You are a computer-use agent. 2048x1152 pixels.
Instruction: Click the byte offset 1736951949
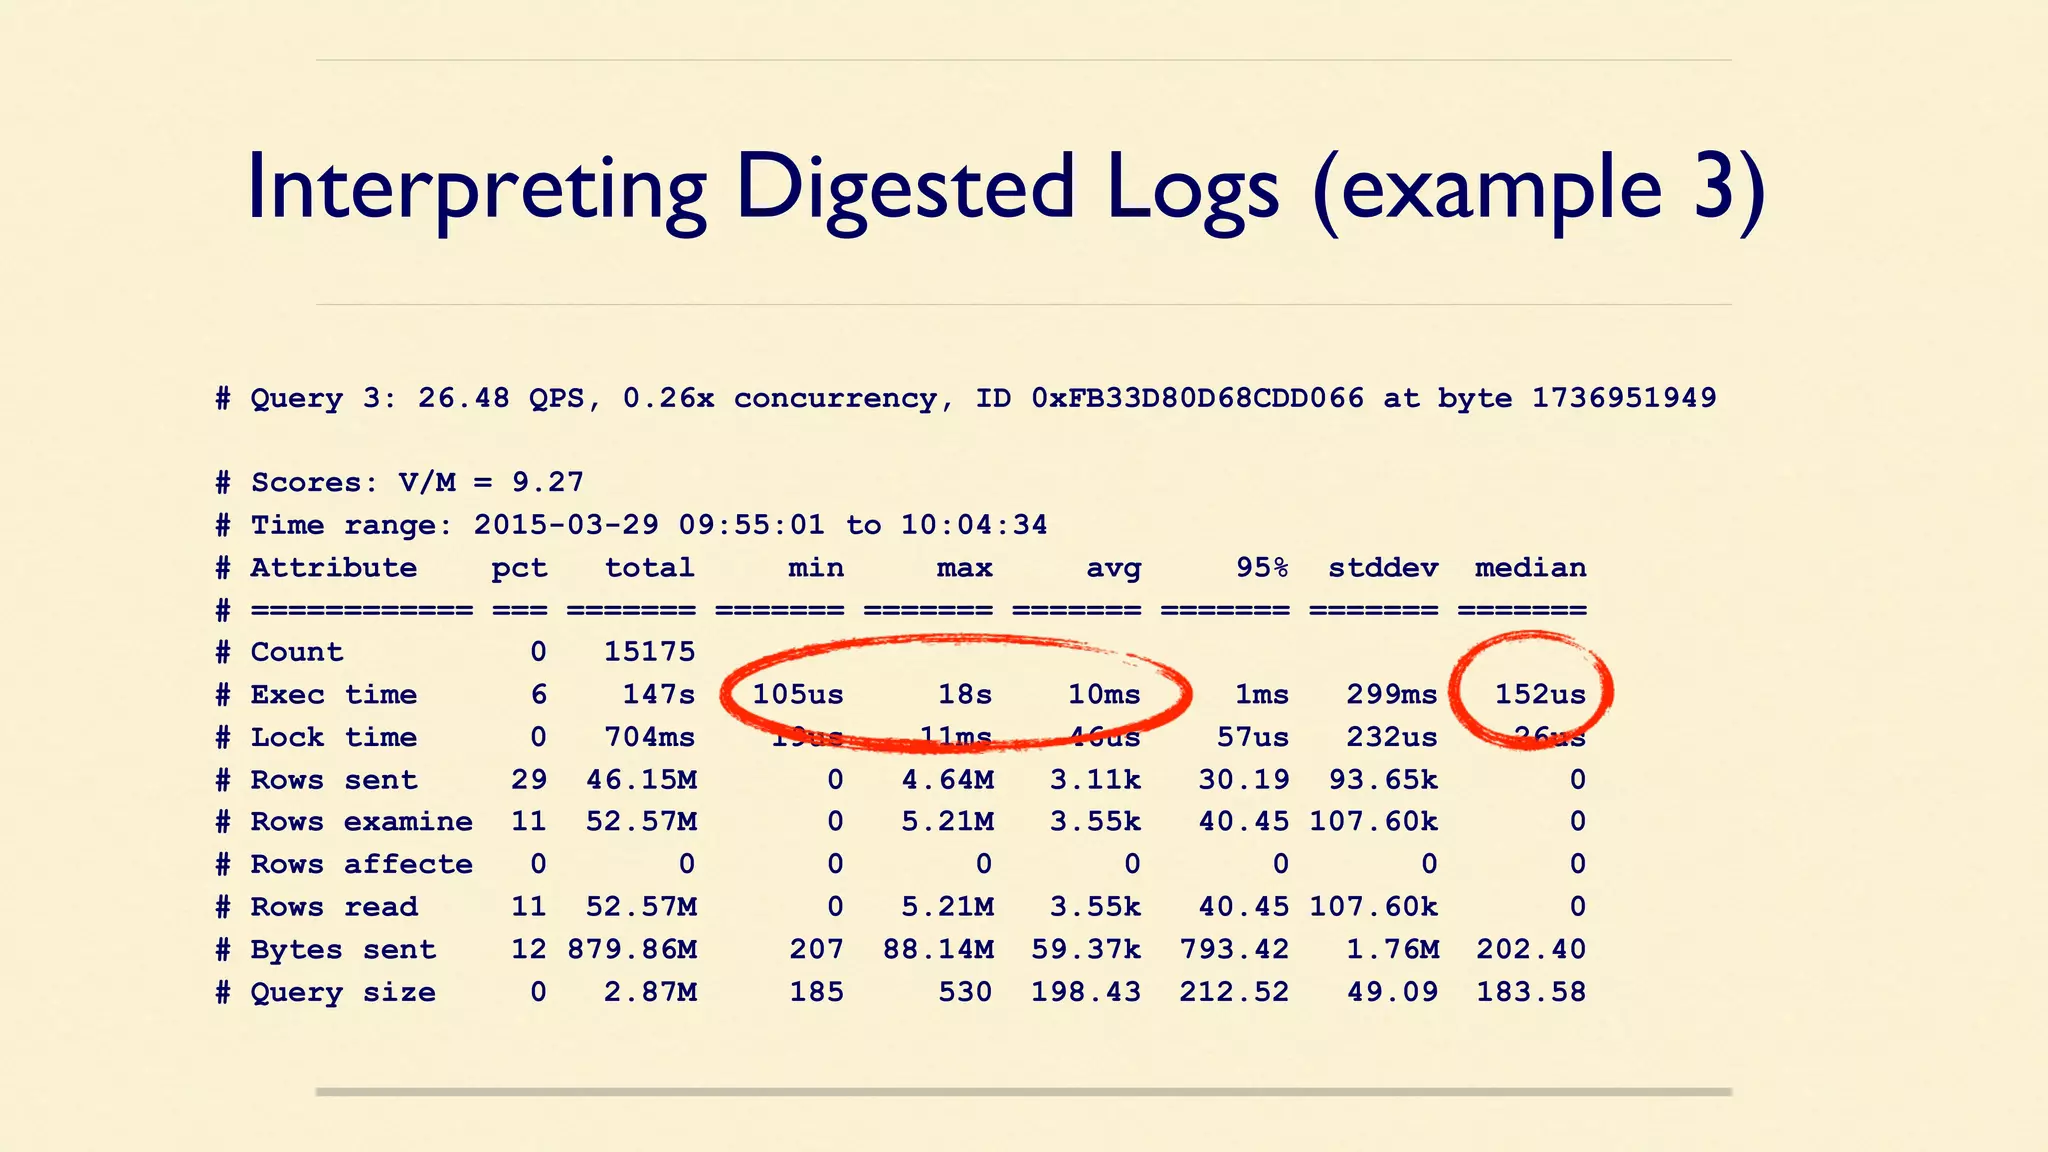1624,398
